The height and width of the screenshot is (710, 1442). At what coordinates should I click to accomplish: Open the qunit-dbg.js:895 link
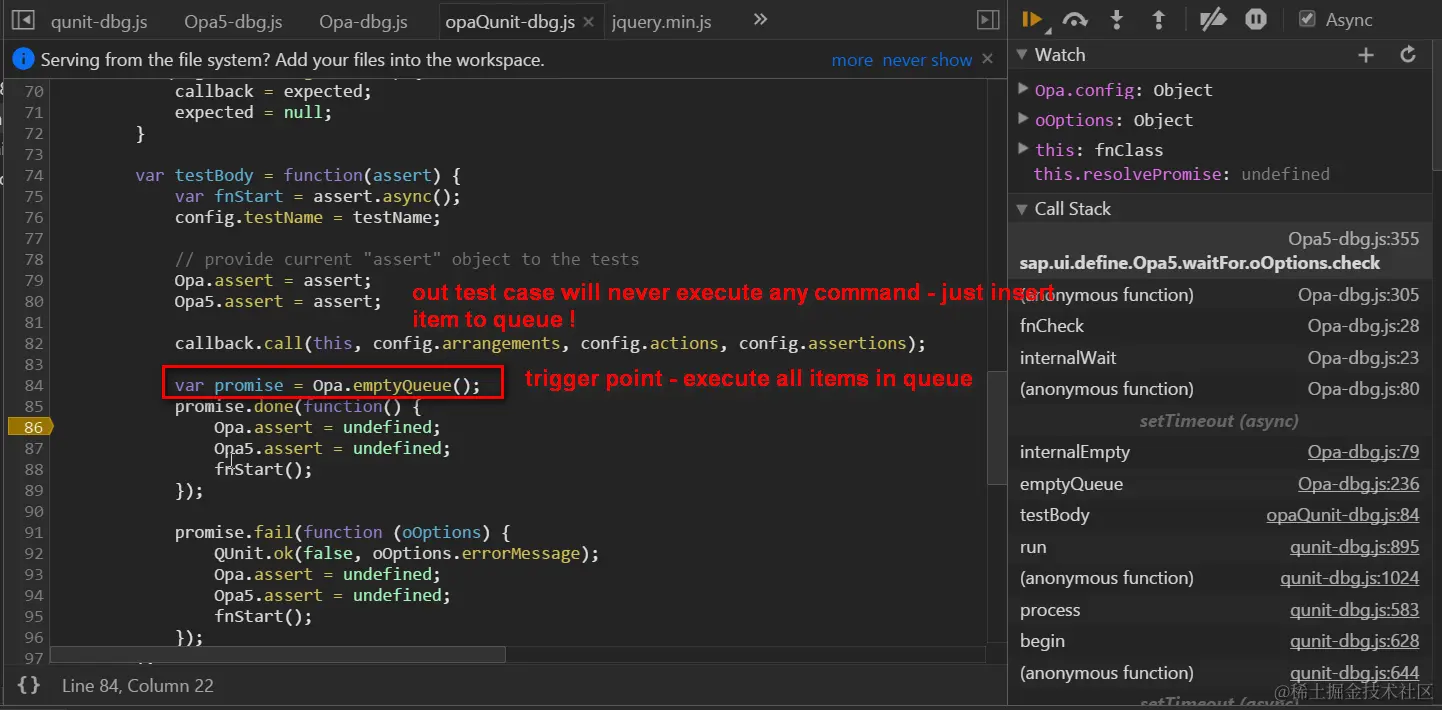point(1355,547)
